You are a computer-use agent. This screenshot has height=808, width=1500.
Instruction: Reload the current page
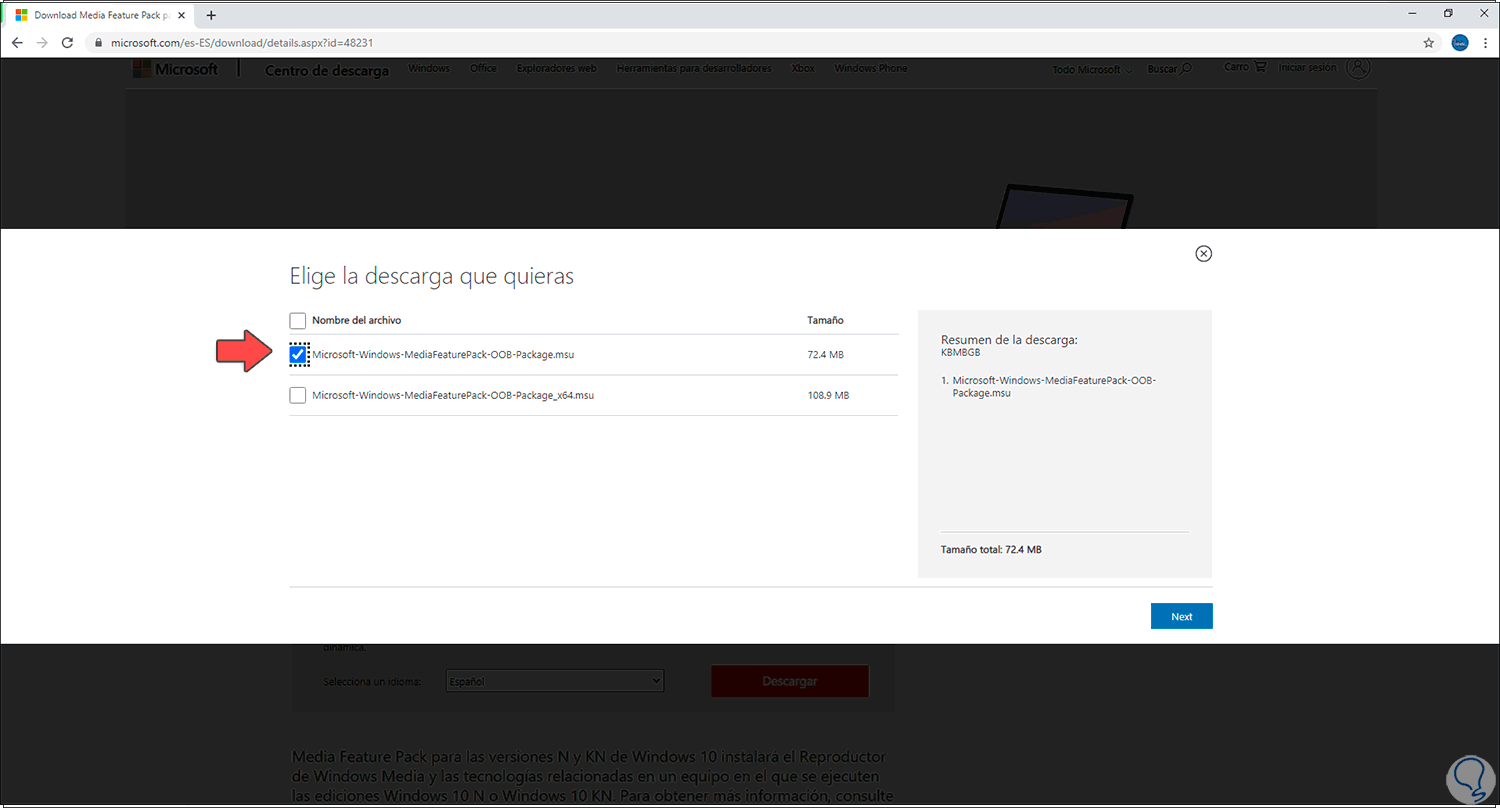pos(67,43)
